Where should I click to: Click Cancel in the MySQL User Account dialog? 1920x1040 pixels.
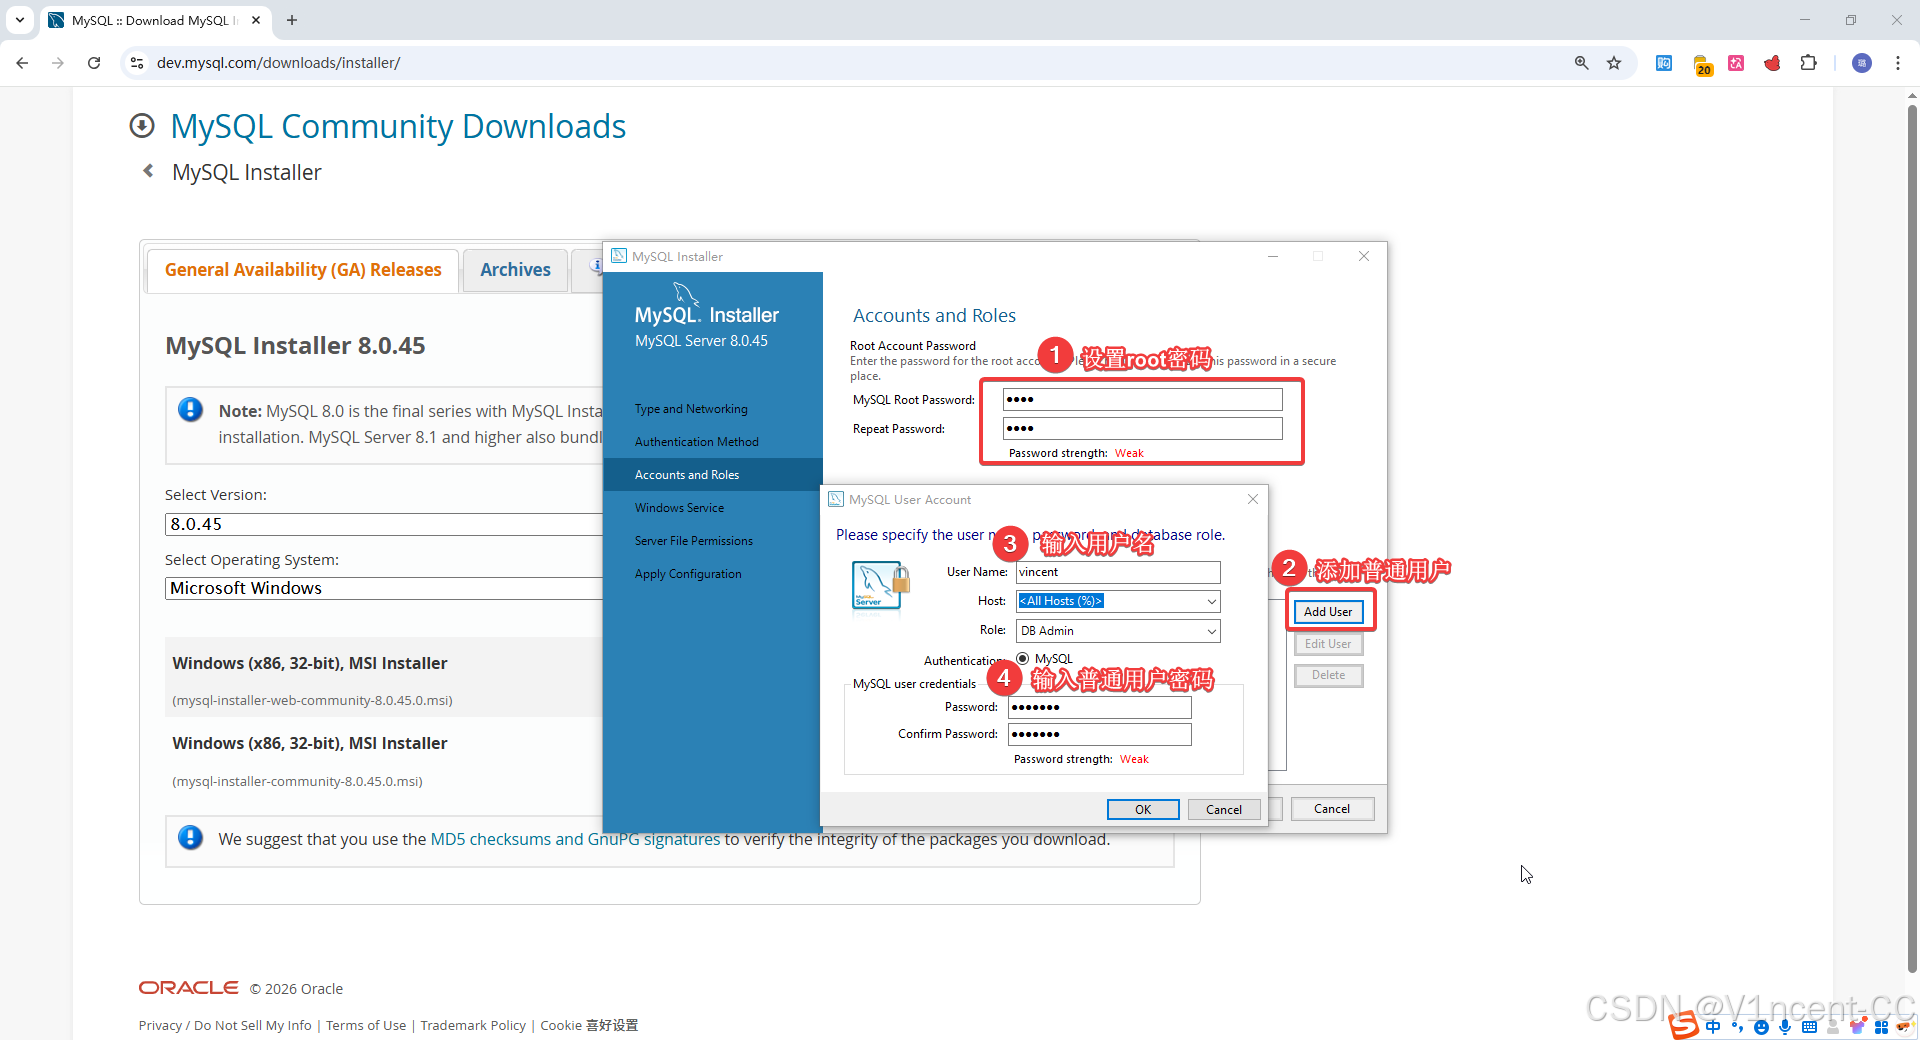[1224, 810]
